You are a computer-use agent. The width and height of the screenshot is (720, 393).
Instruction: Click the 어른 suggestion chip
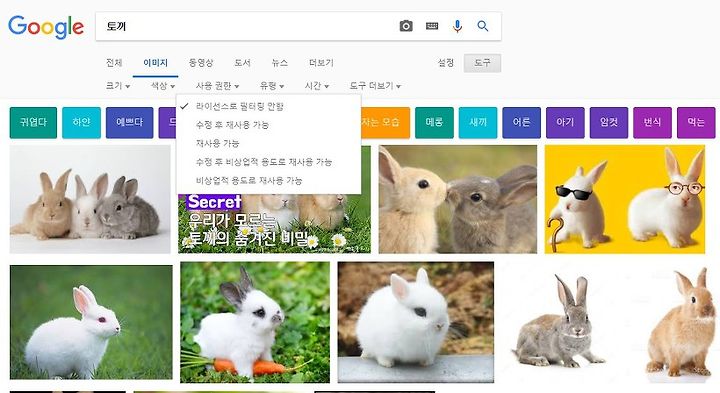pyautogui.click(x=521, y=123)
